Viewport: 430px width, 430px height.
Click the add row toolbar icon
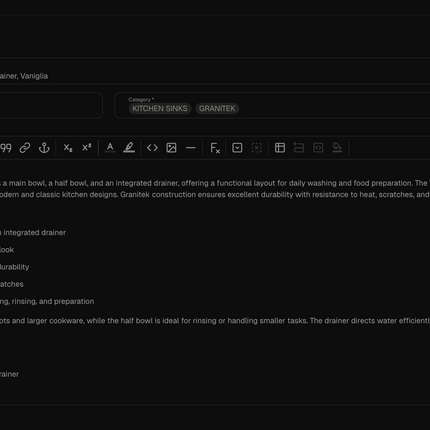coord(299,148)
